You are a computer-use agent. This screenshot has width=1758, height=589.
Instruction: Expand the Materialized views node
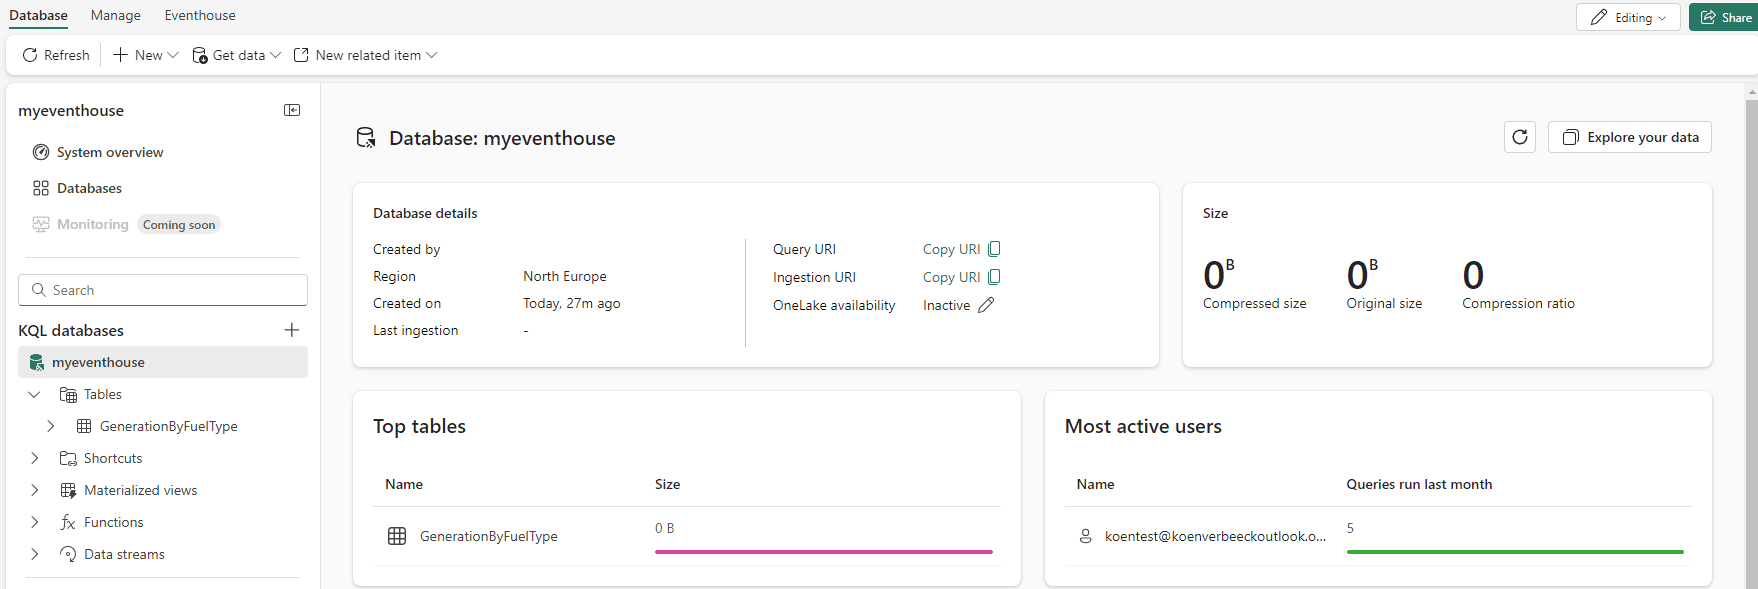click(34, 490)
